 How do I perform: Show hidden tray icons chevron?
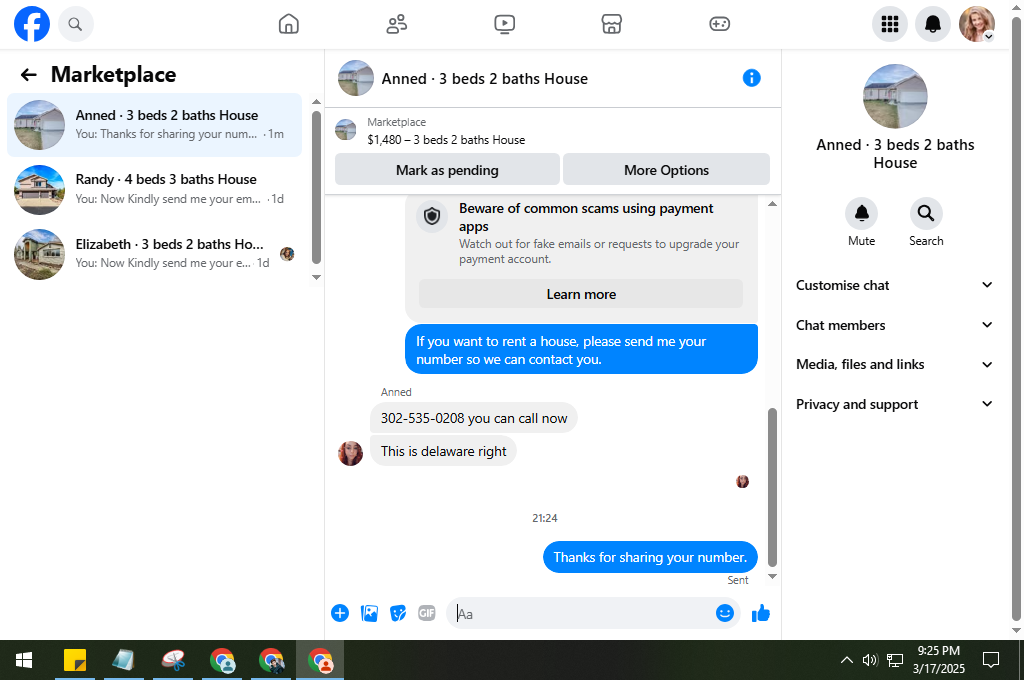tap(846, 660)
